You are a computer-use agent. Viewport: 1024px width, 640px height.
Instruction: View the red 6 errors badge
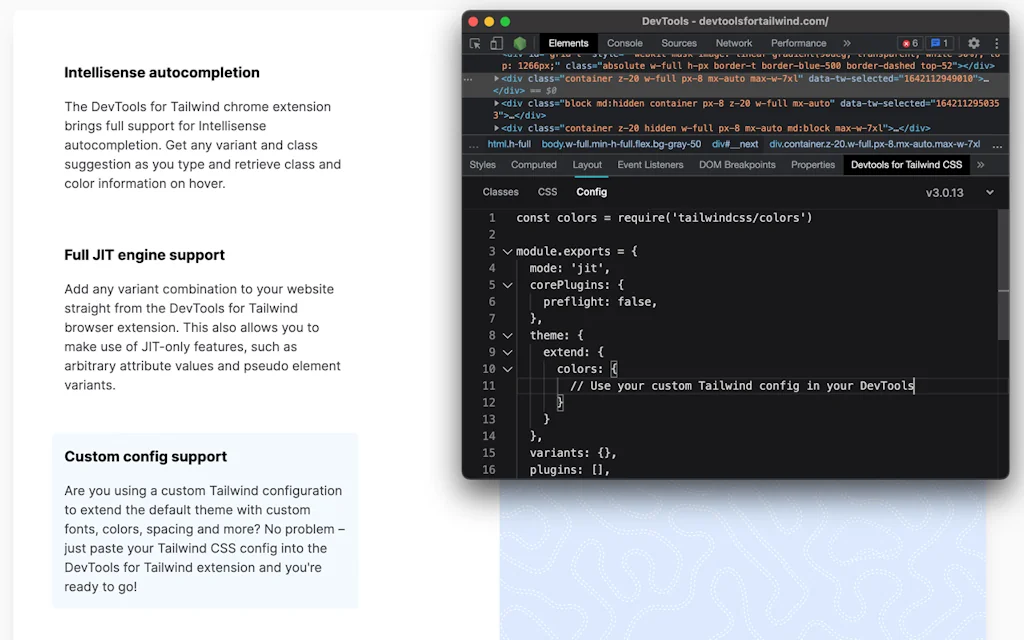pyautogui.click(x=911, y=43)
